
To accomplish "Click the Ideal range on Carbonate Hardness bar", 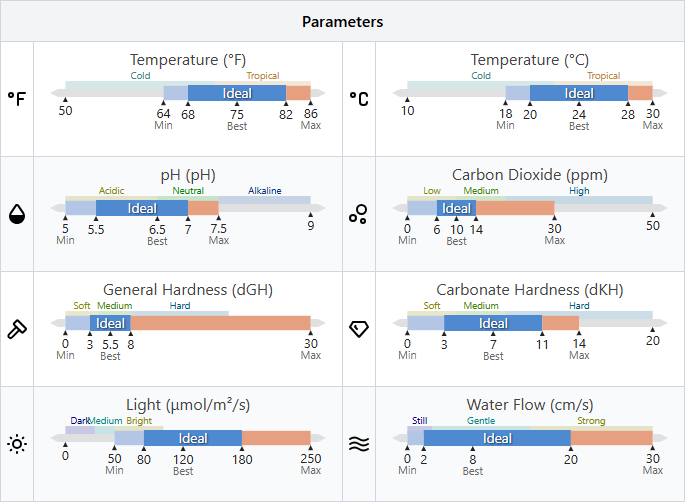I will pos(493,323).
